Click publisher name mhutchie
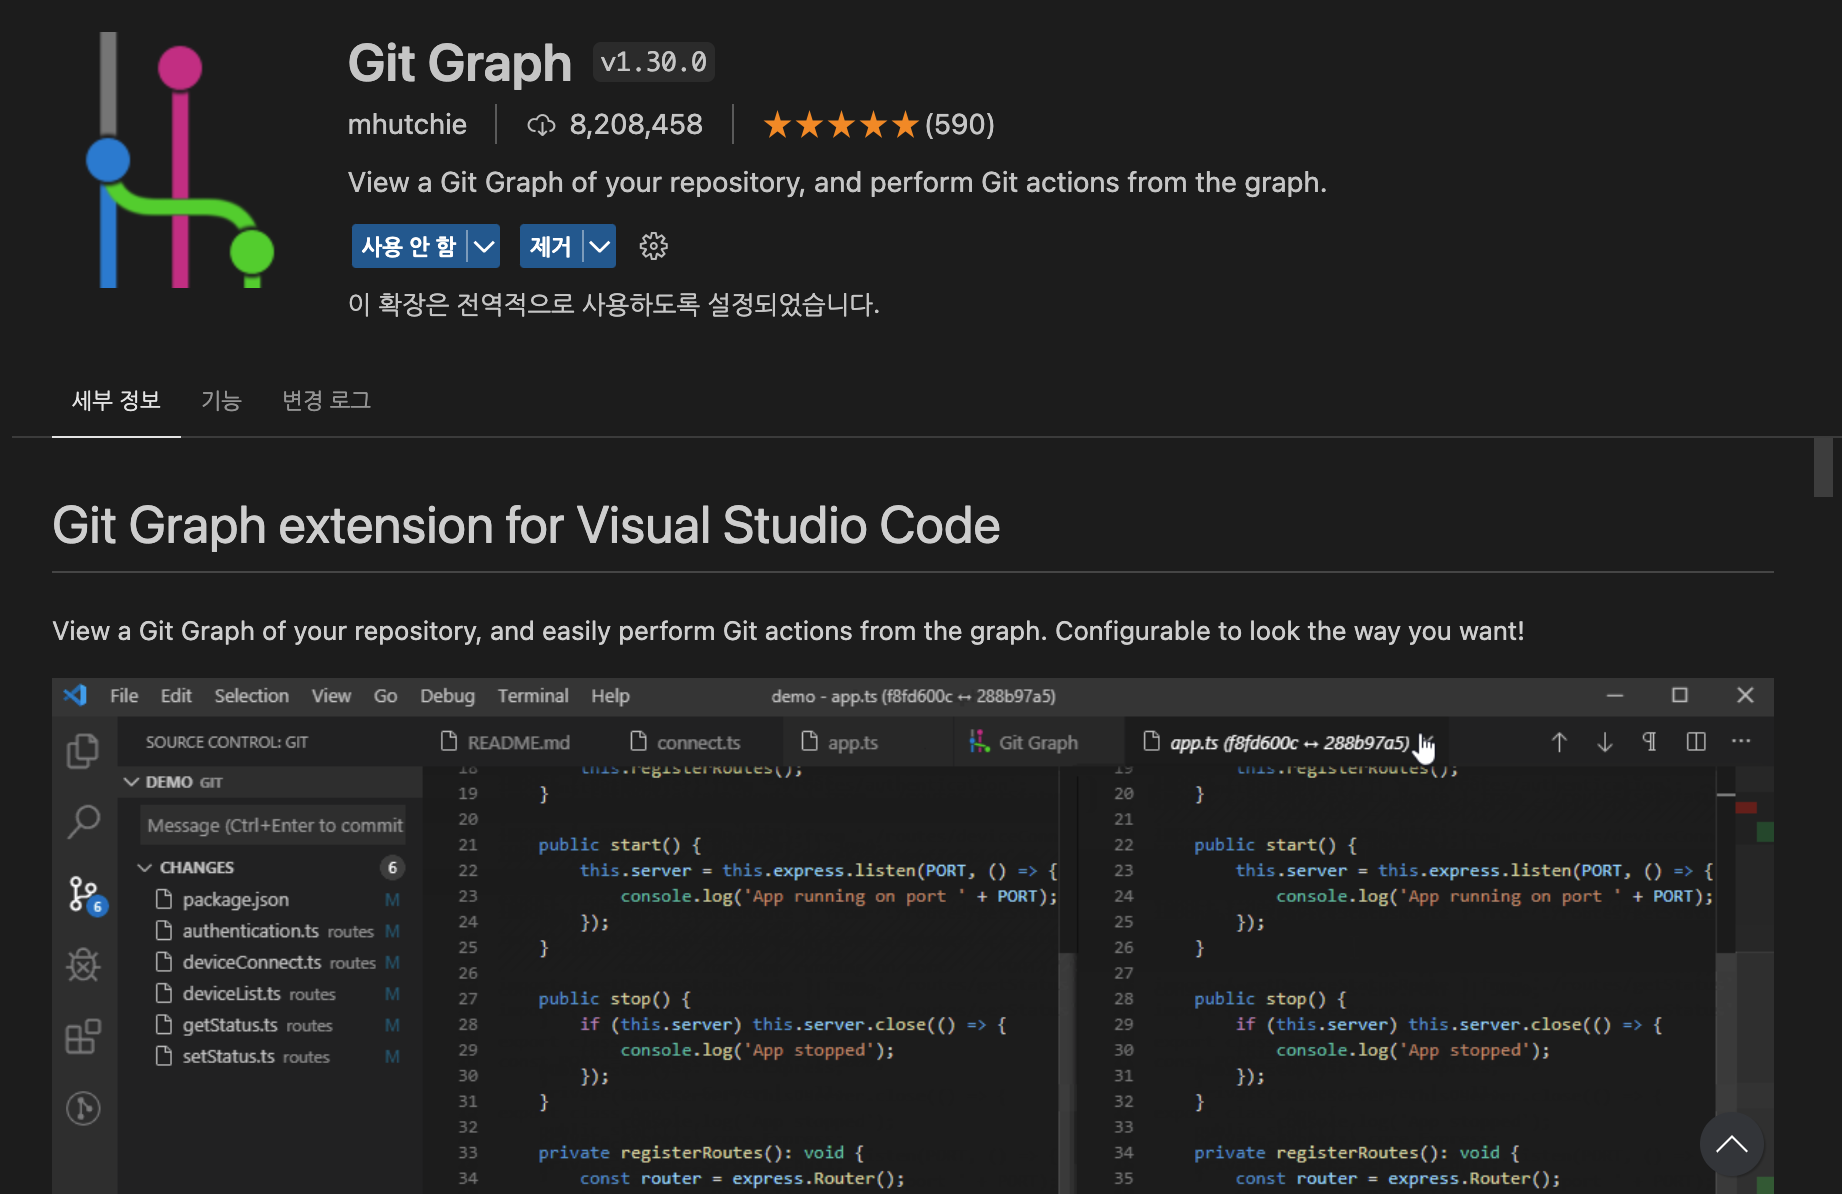The height and width of the screenshot is (1194, 1842). click(x=407, y=124)
